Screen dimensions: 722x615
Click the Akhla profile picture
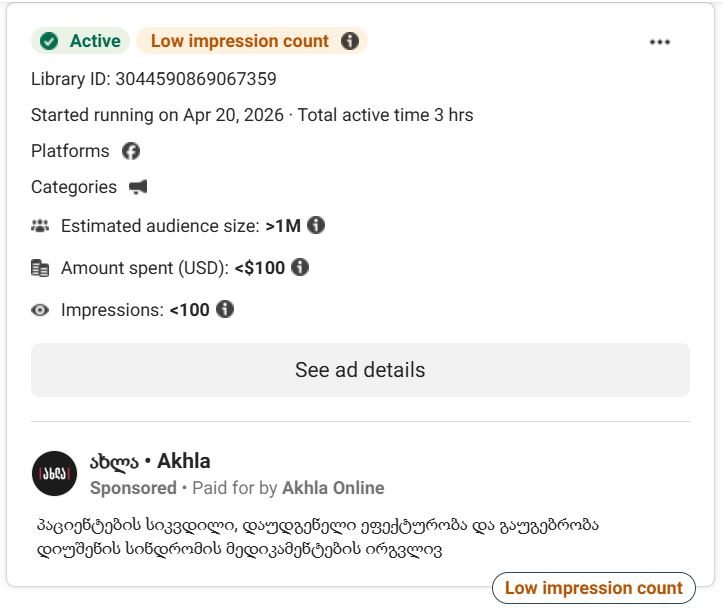coord(54,474)
